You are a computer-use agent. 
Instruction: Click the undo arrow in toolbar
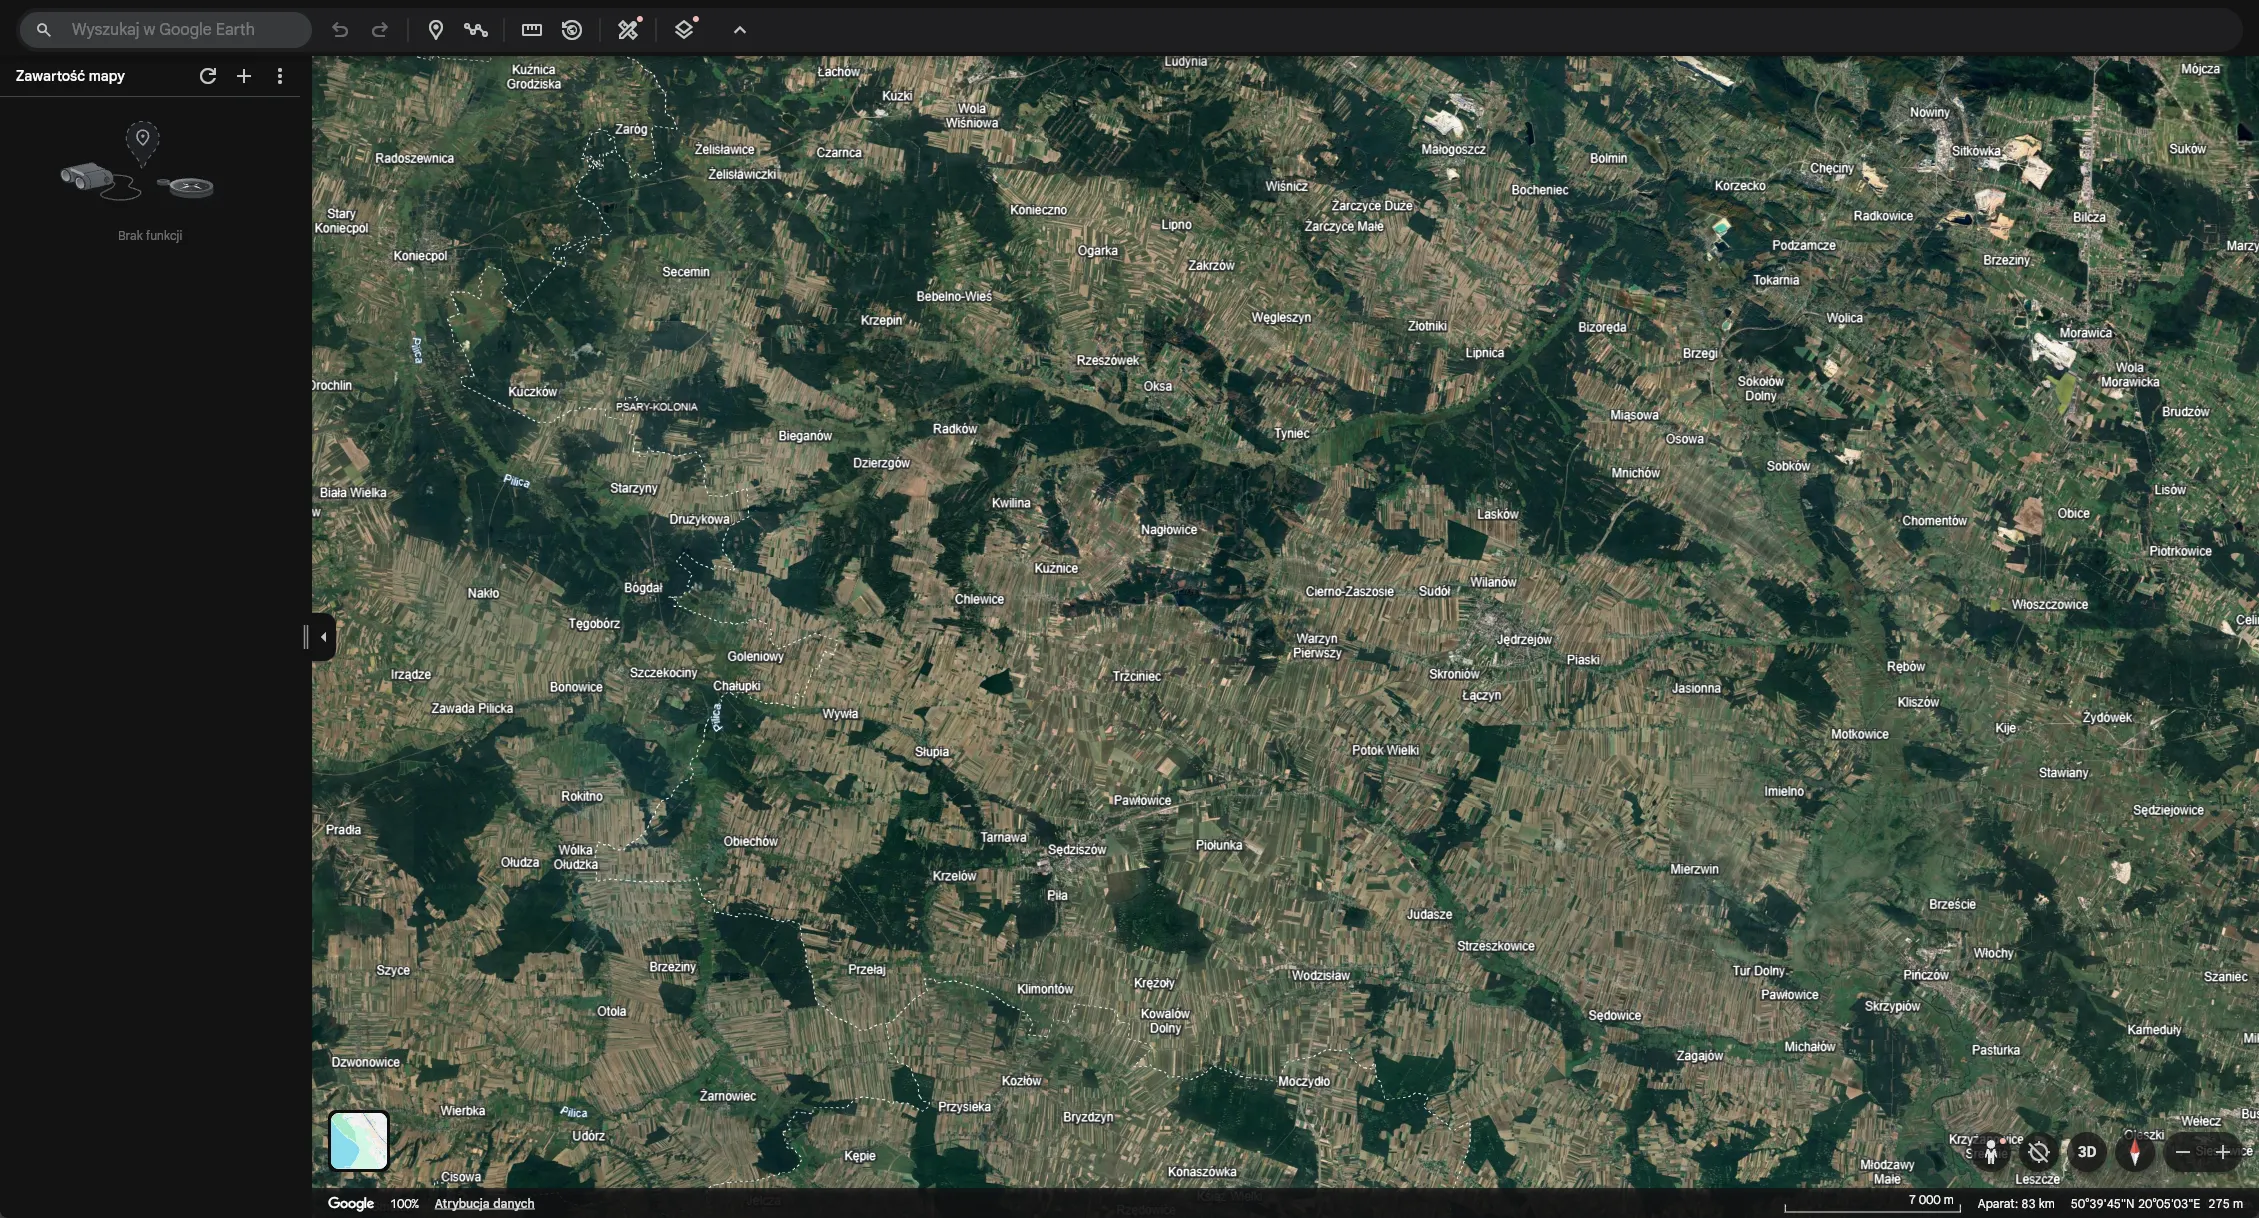pyautogui.click(x=340, y=30)
